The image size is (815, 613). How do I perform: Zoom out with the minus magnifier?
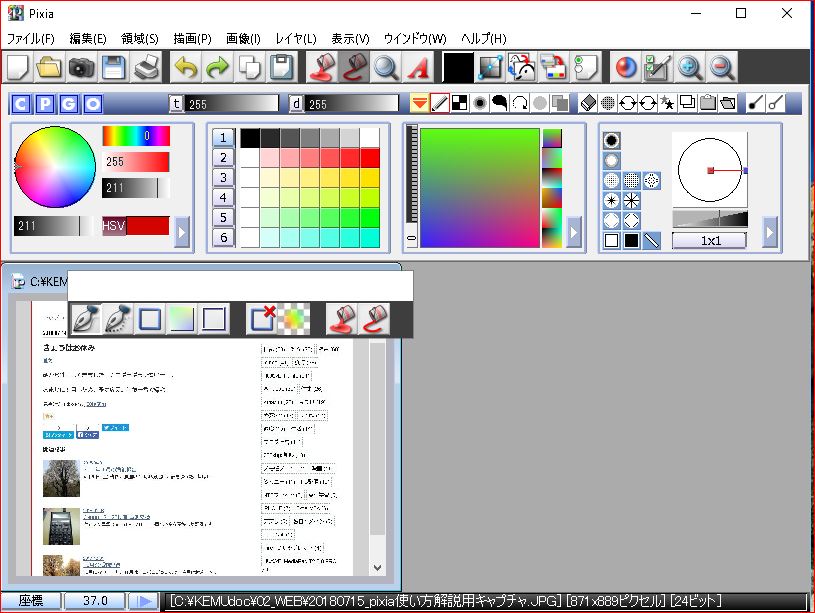click(x=722, y=67)
